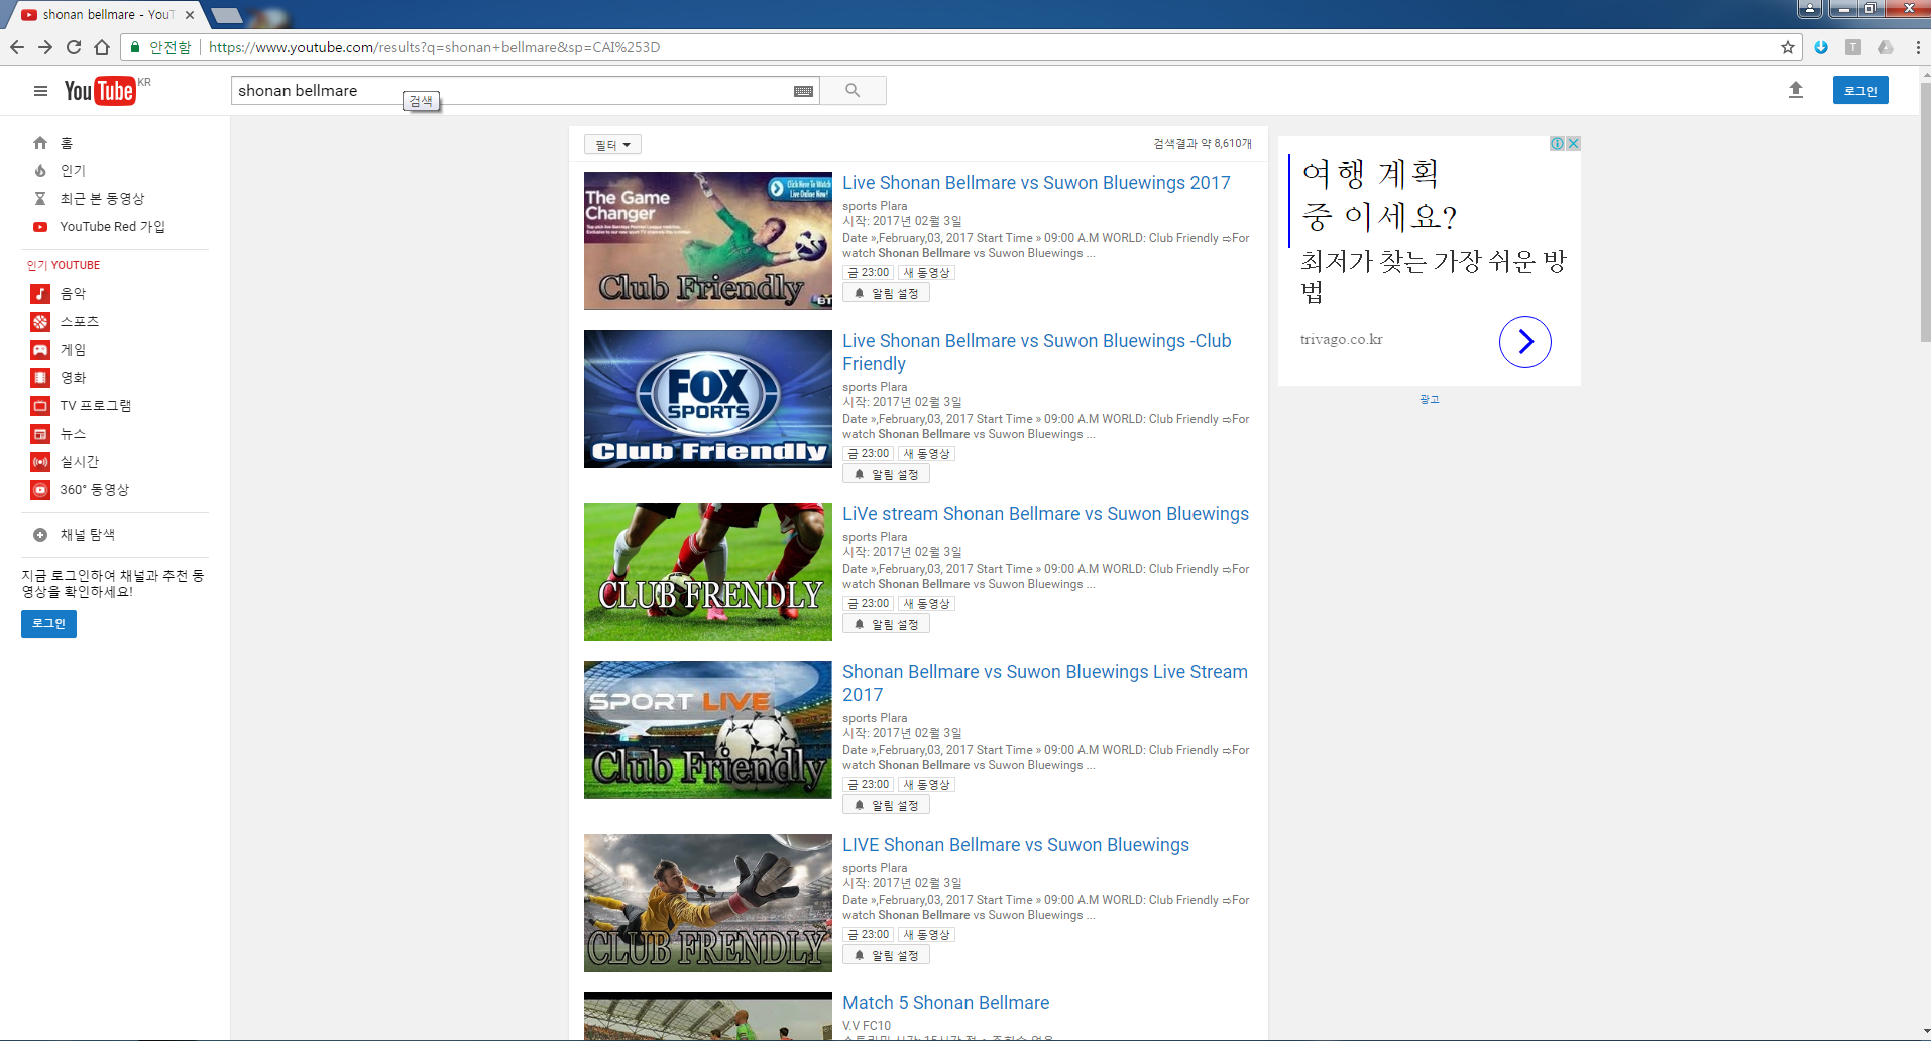Screen dimensions: 1931x1041
Task: Bookmark this page with star icon
Action: click(1788, 47)
